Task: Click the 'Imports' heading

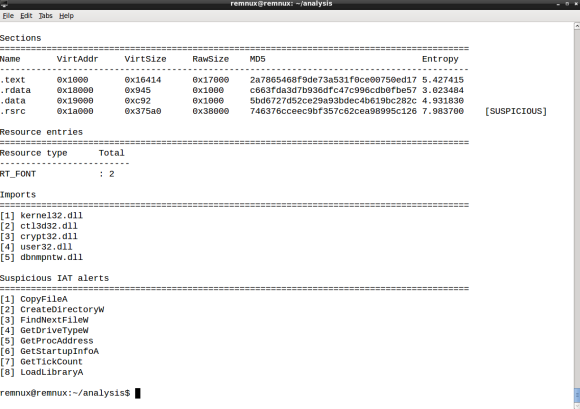Action: [x=18, y=195]
